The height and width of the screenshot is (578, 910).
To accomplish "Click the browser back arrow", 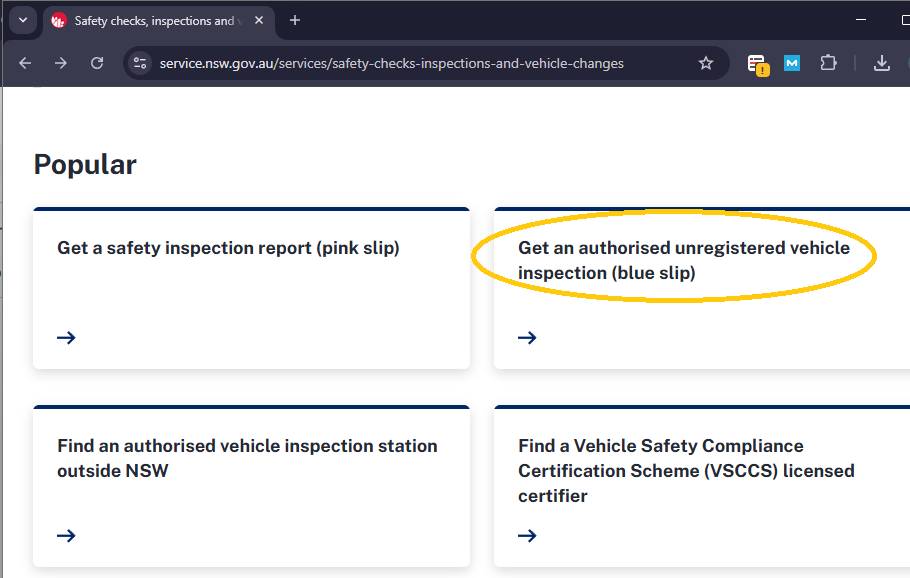I will (x=25, y=63).
